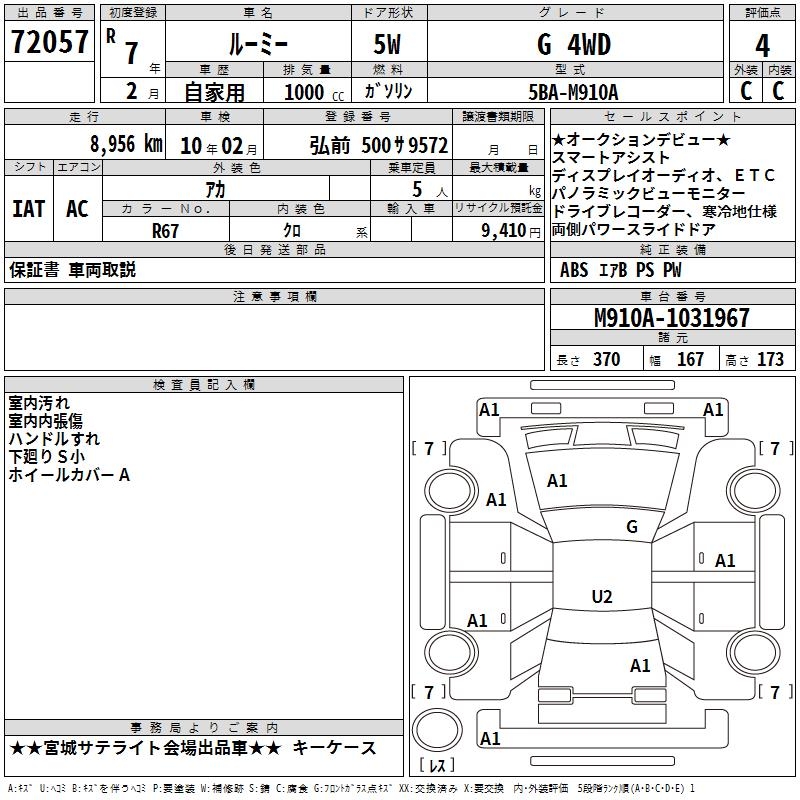Click the door type 5W
The image size is (800, 800).
(387, 44)
